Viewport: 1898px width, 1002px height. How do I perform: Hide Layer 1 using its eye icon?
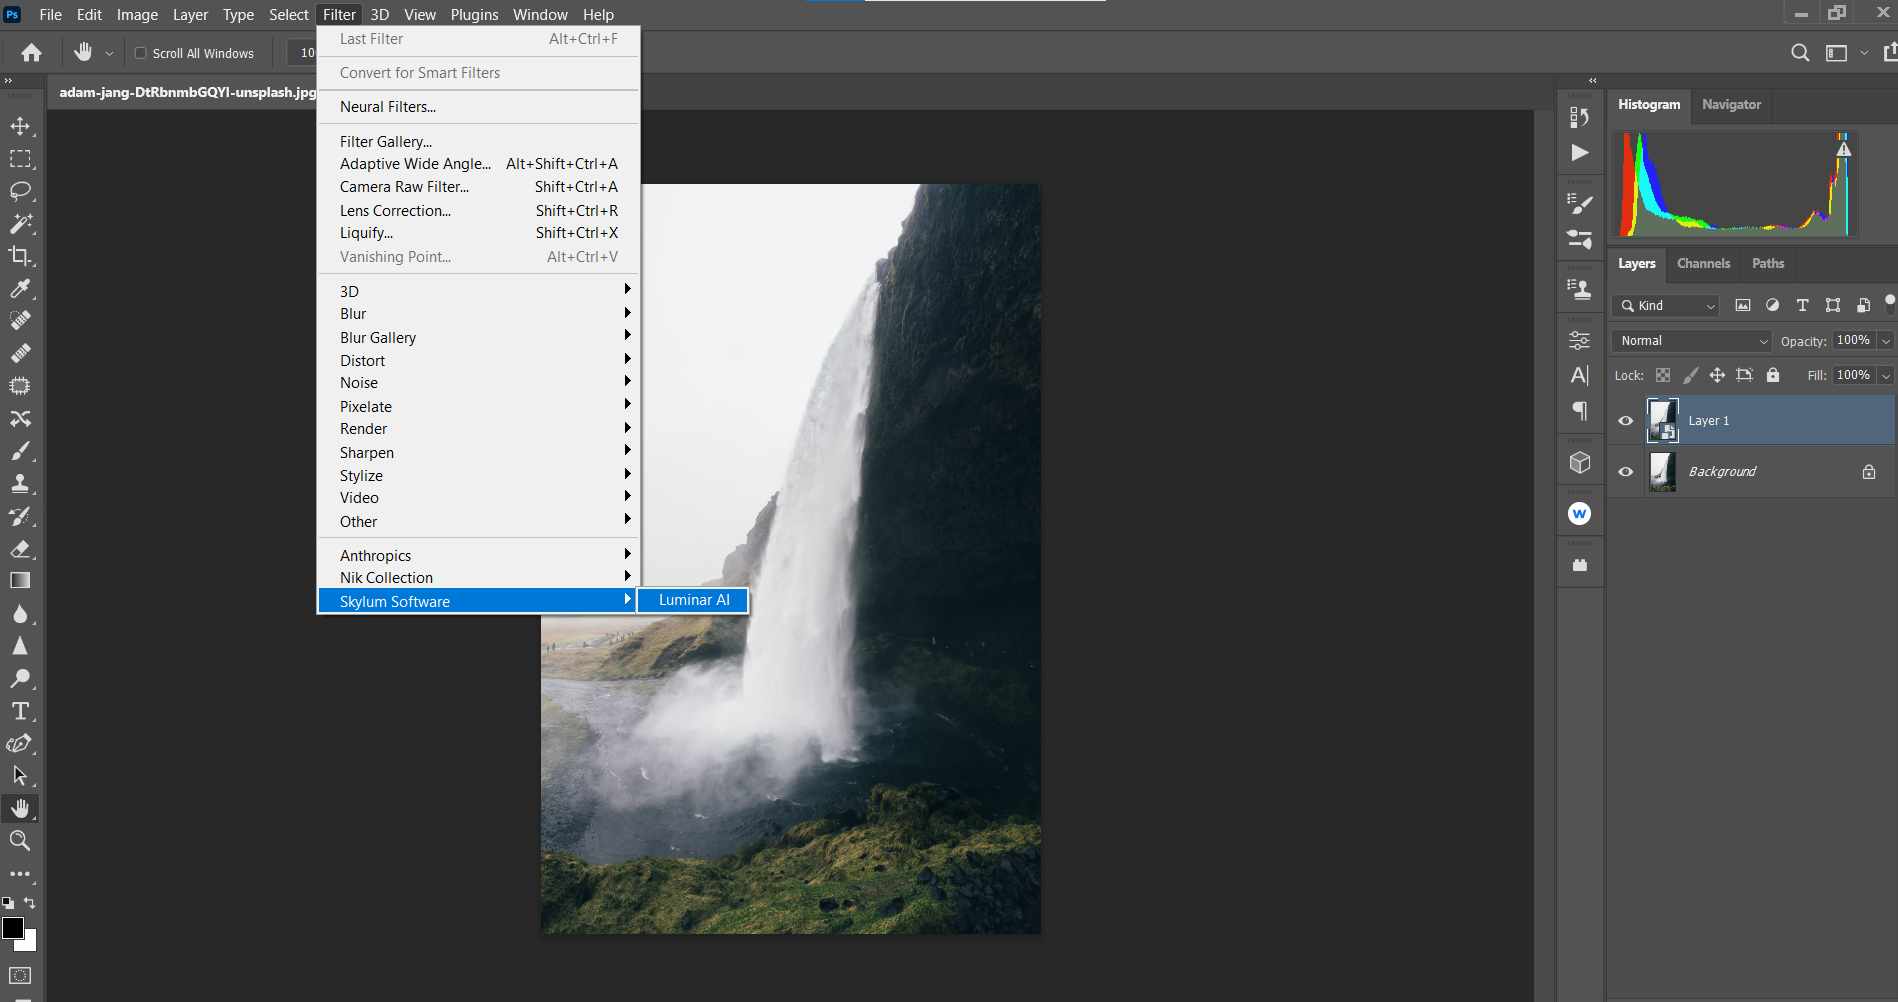click(x=1626, y=421)
